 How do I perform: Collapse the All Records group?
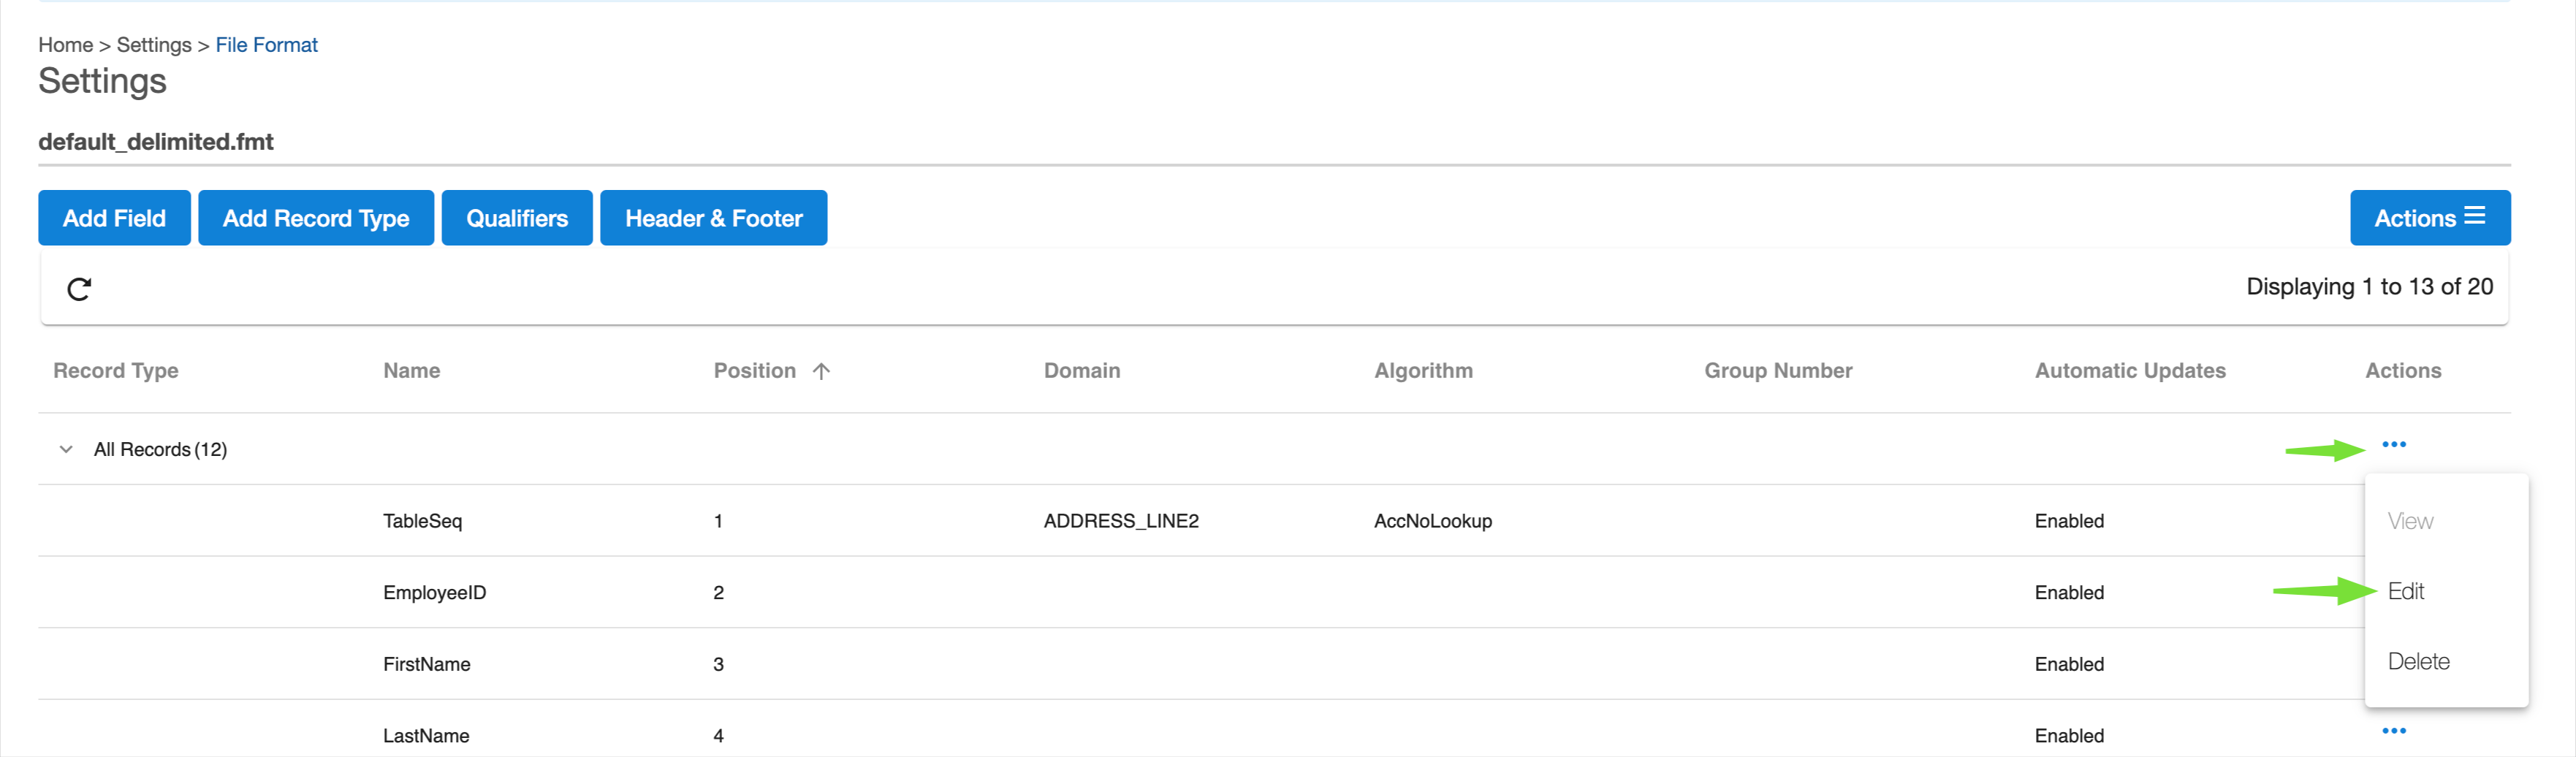point(66,450)
